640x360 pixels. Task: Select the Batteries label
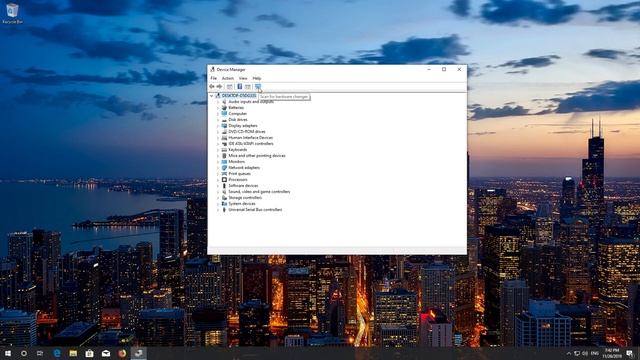coord(236,107)
